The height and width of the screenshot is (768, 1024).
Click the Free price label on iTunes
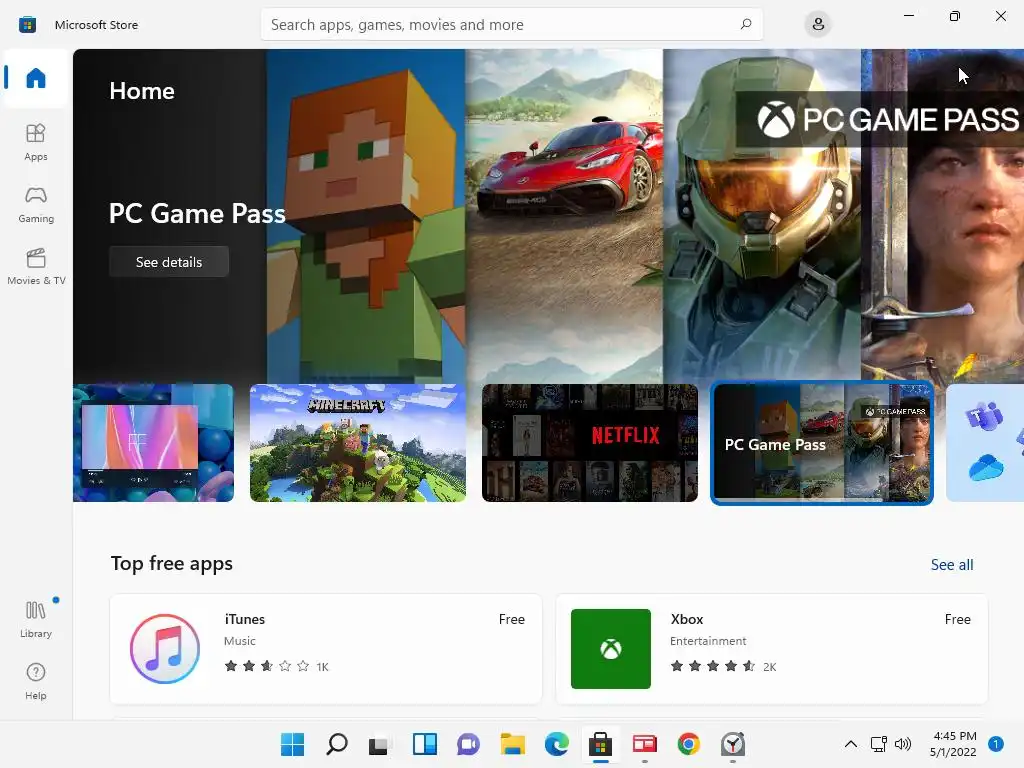click(x=511, y=619)
